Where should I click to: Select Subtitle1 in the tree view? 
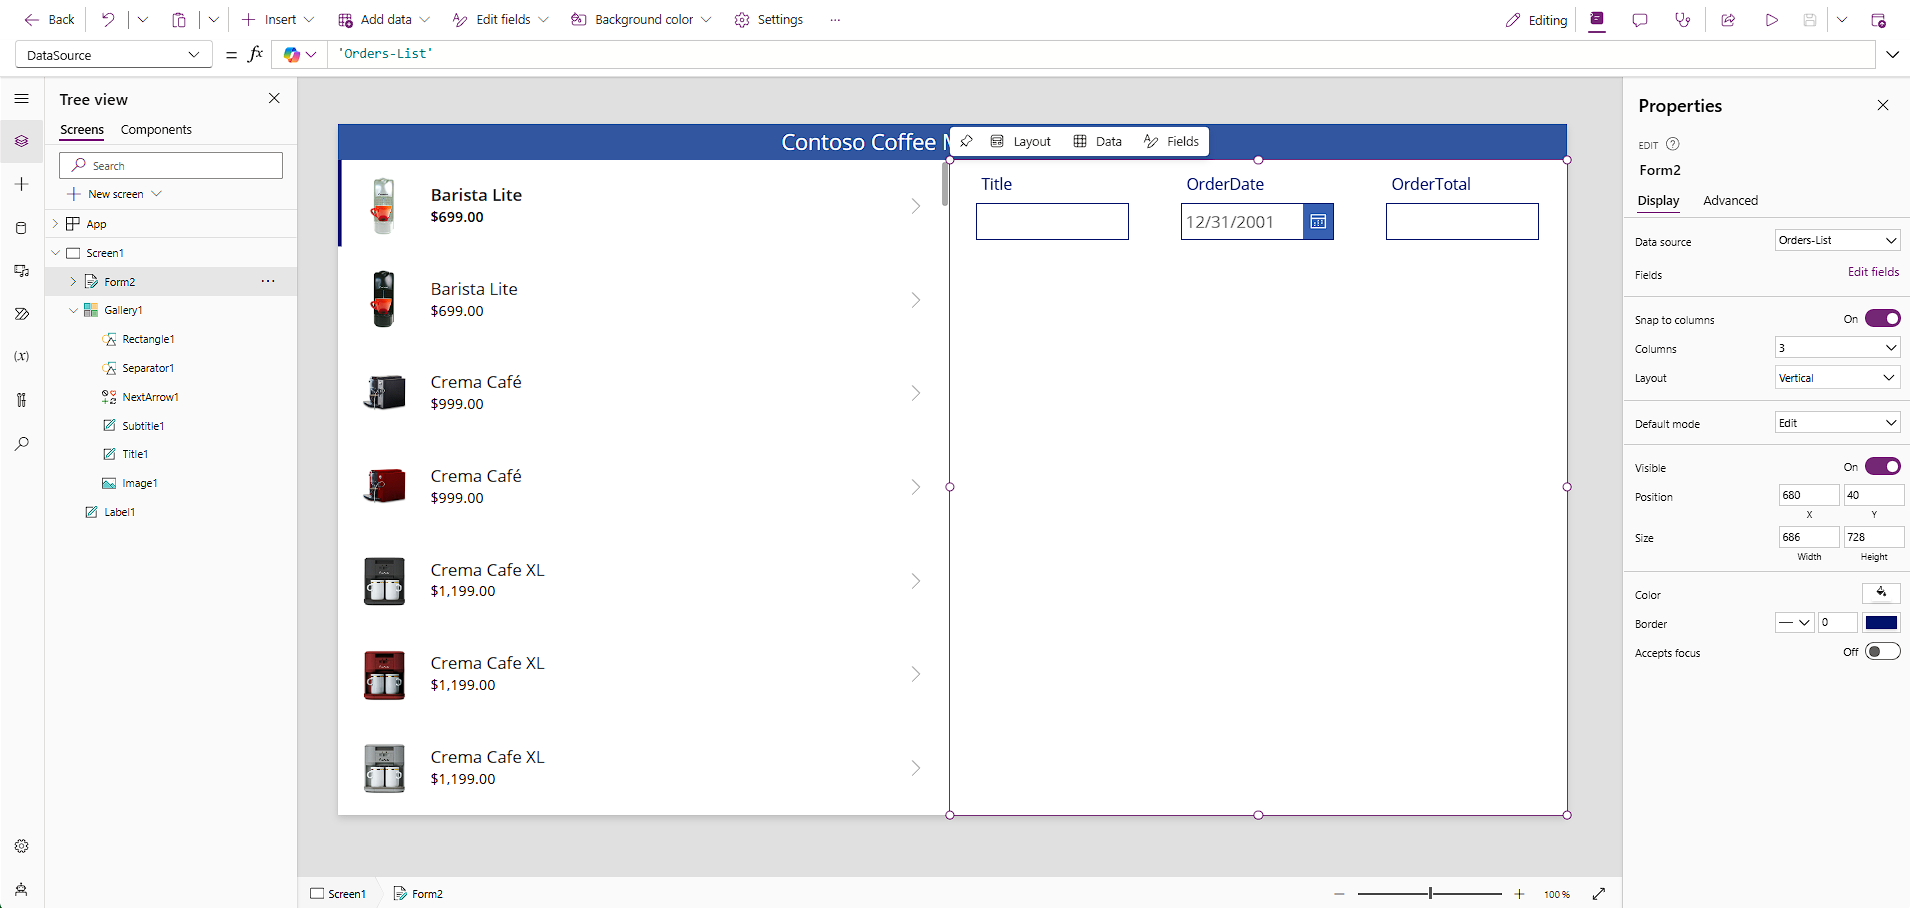pyautogui.click(x=143, y=426)
